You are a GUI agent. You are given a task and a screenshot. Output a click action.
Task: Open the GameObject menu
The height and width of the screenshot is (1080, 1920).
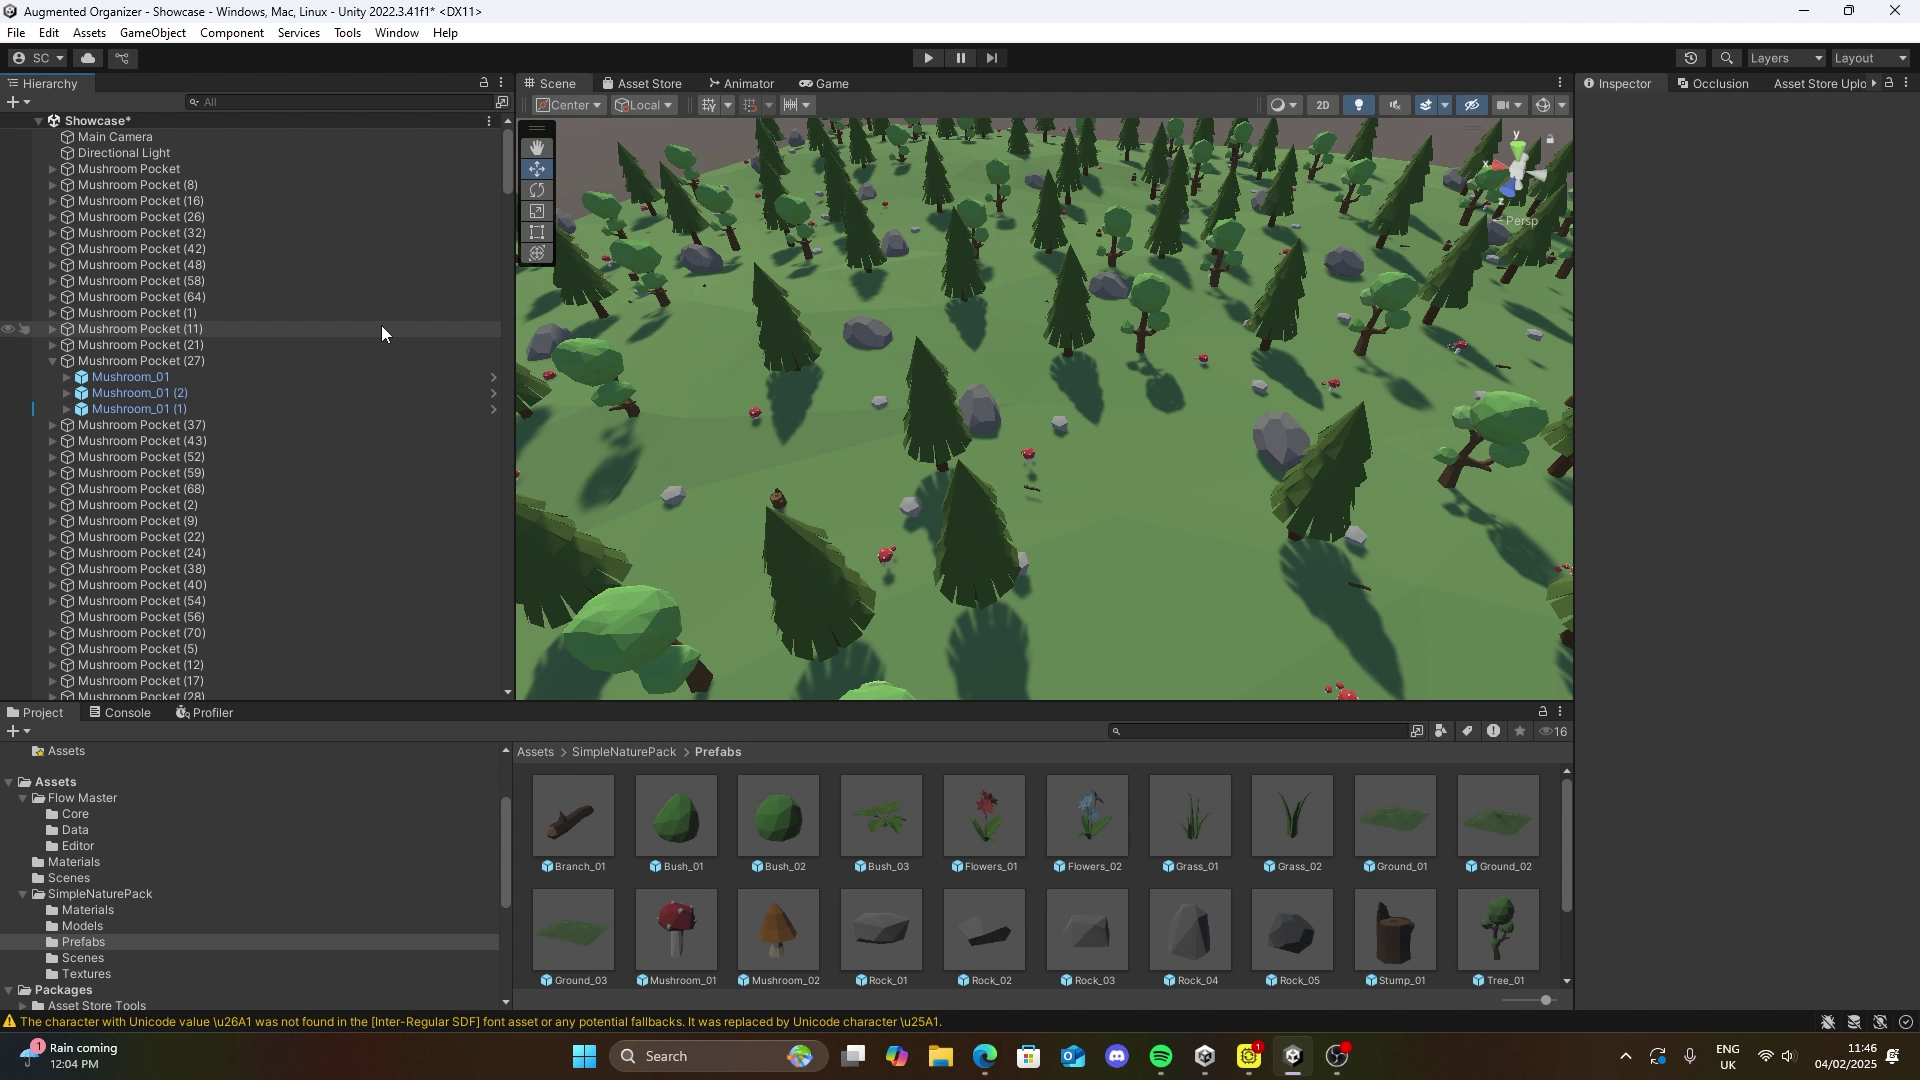click(x=153, y=33)
